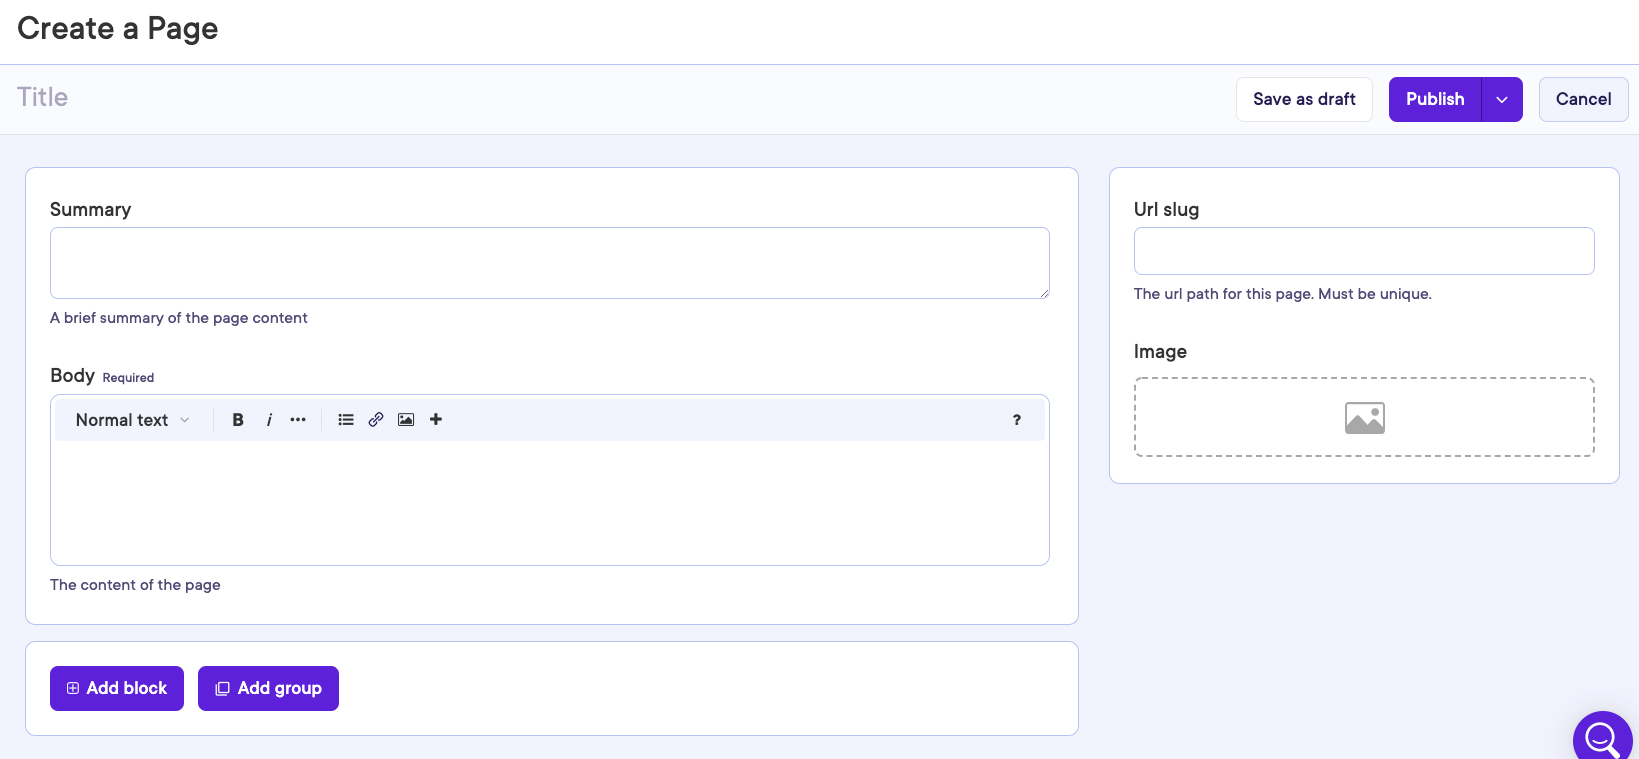This screenshot has width=1639, height=759.
Task: Open the Publish options dropdown arrow
Action: [x=1502, y=100]
